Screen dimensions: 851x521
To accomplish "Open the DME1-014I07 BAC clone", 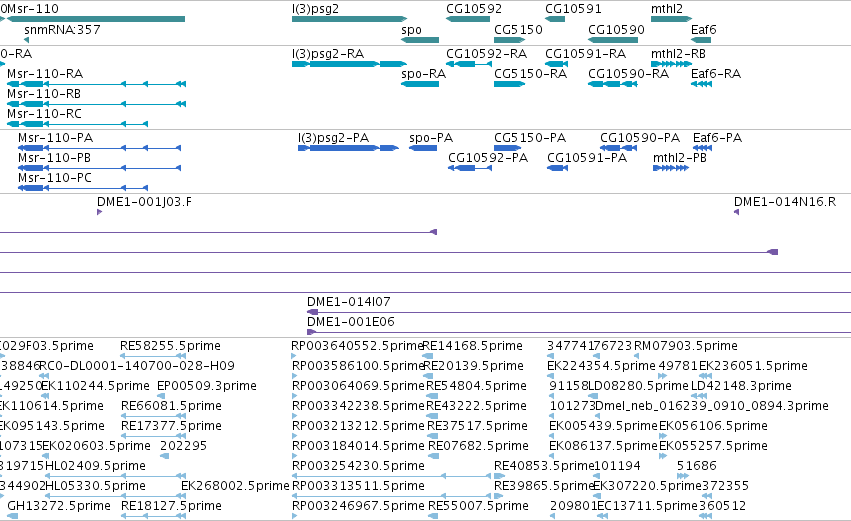I will coord(579,312).
